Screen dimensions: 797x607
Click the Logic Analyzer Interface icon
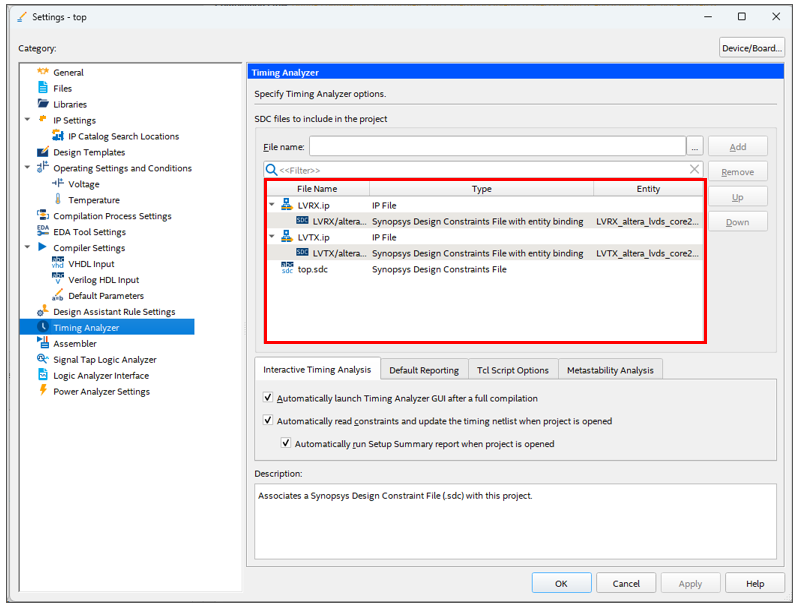point(43,375)
